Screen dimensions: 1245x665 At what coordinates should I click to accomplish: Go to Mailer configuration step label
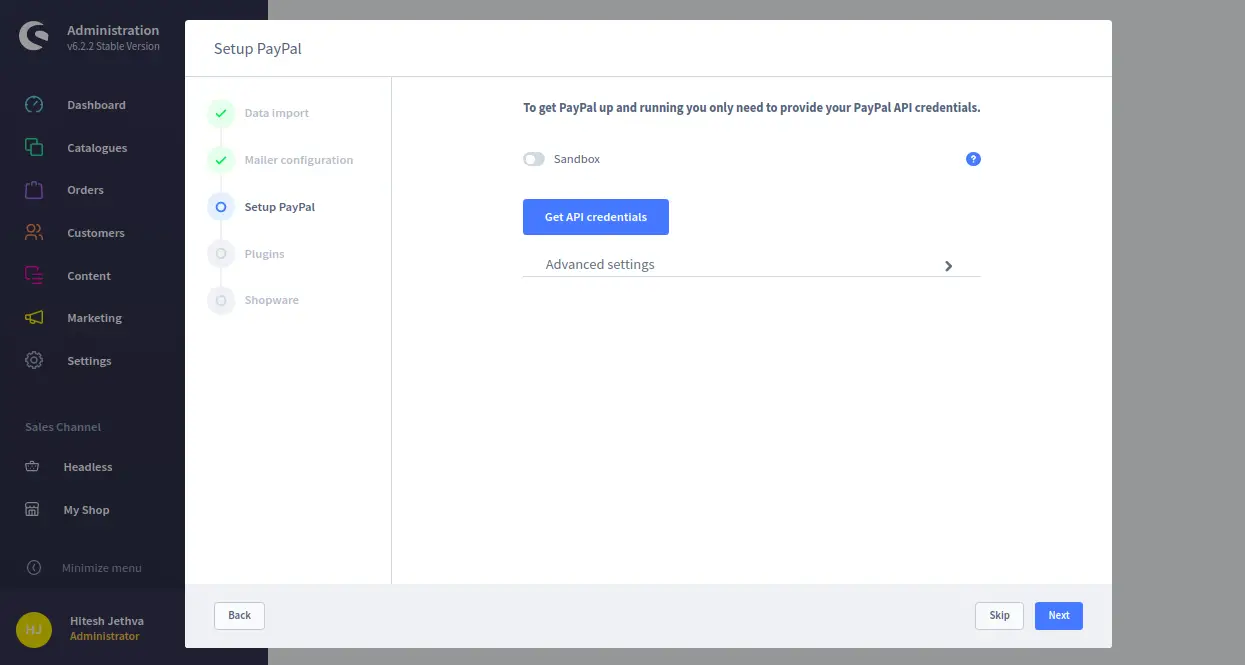coord(299,160)
